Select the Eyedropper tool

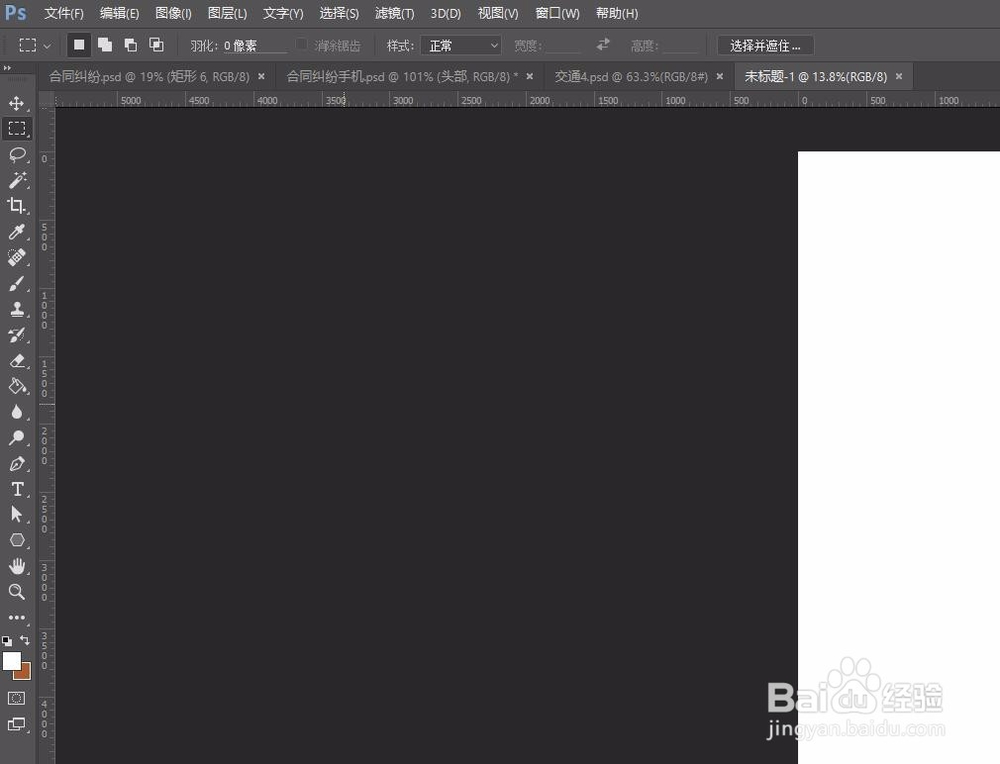coord(17,231)
